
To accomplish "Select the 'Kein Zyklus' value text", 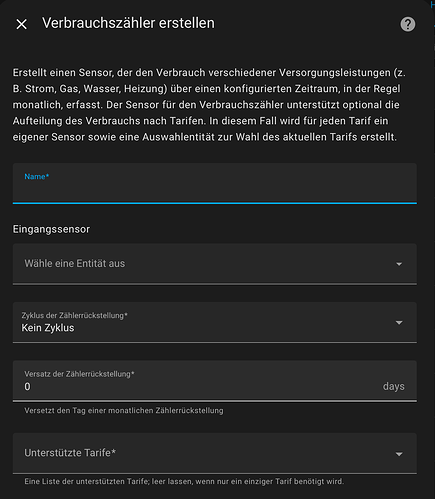I will 48,328.
